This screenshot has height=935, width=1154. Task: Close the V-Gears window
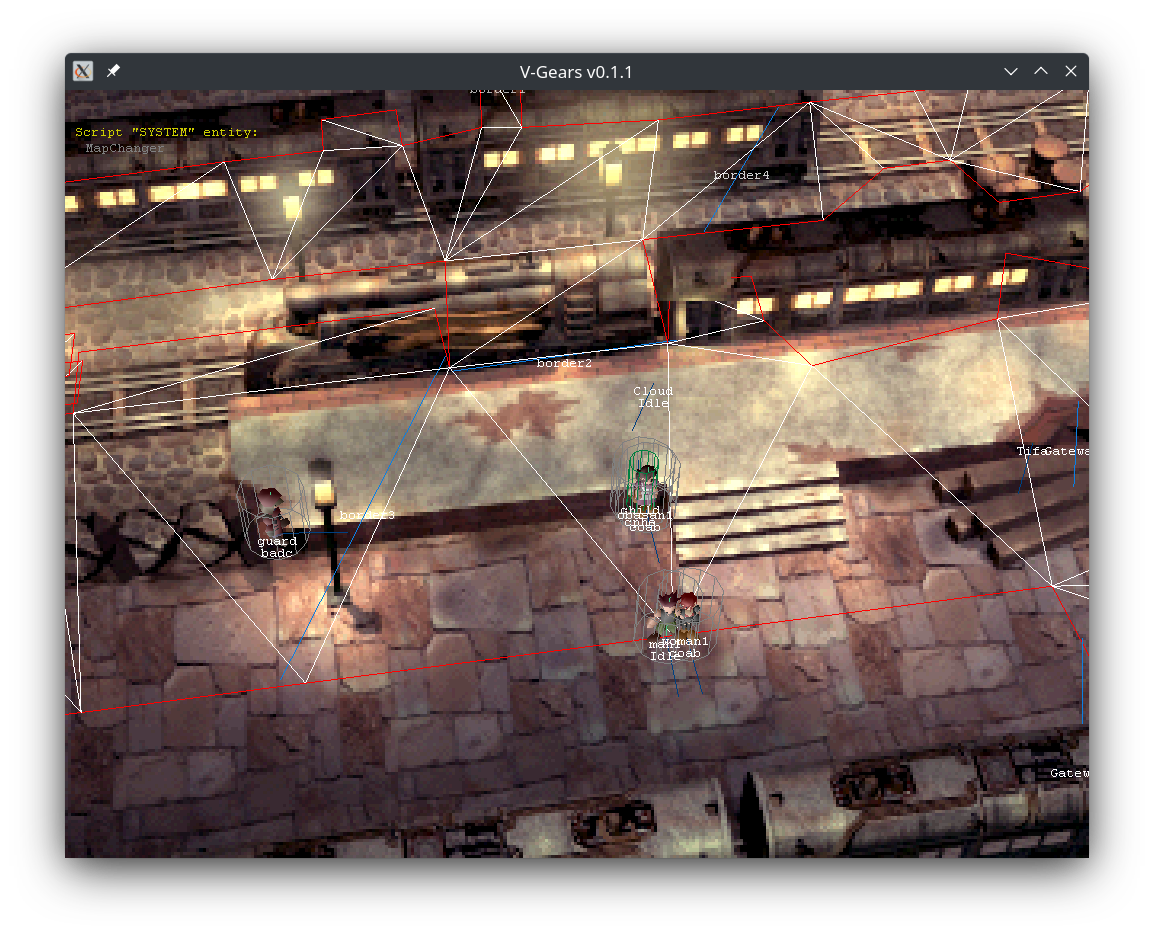[x=1071, y=71]
